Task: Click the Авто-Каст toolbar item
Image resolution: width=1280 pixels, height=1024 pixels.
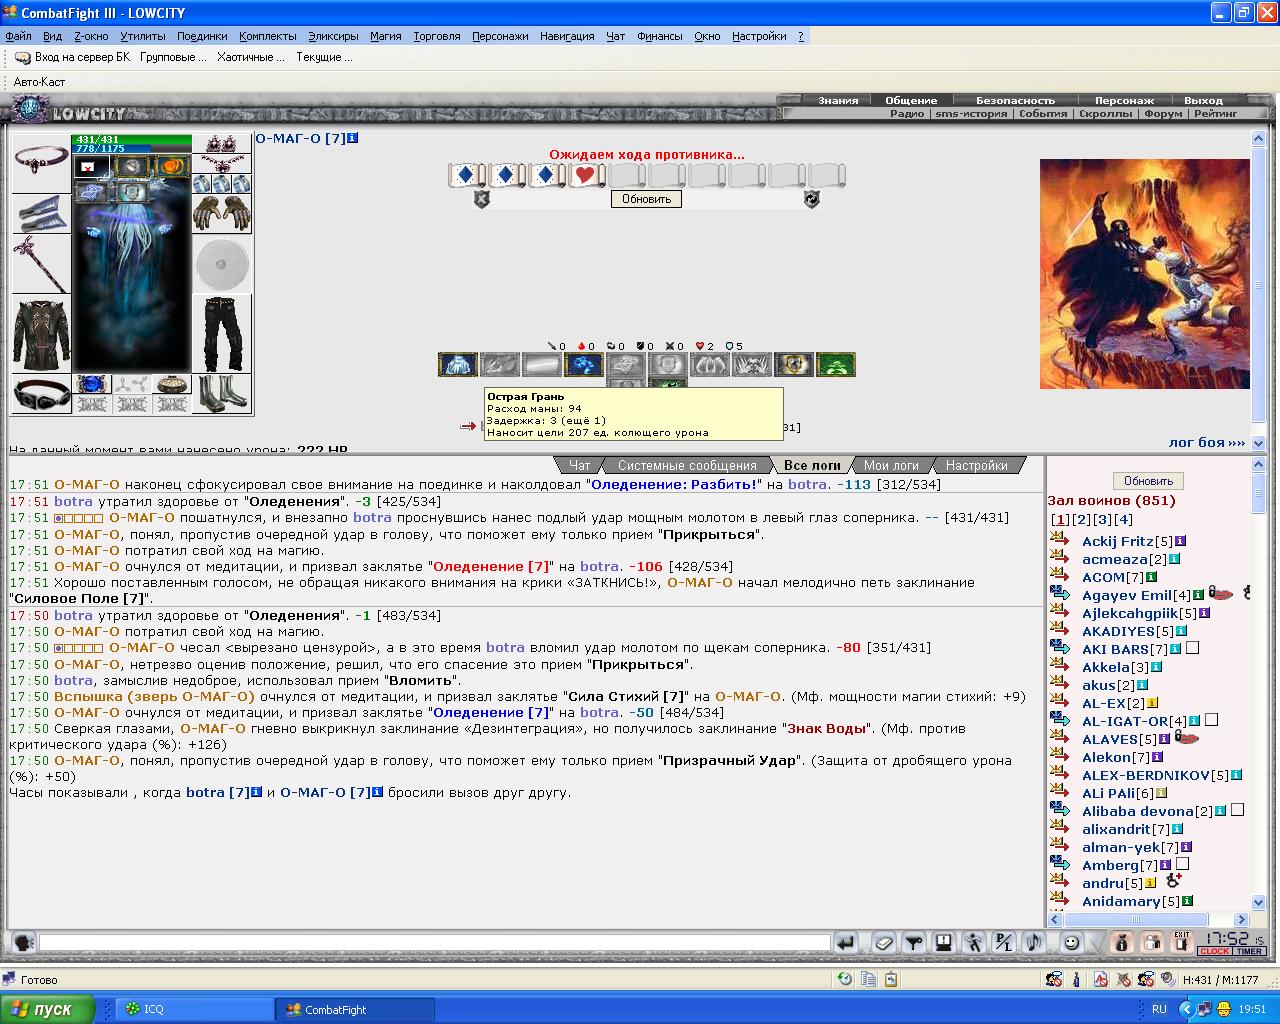Action: coord(39,82)
